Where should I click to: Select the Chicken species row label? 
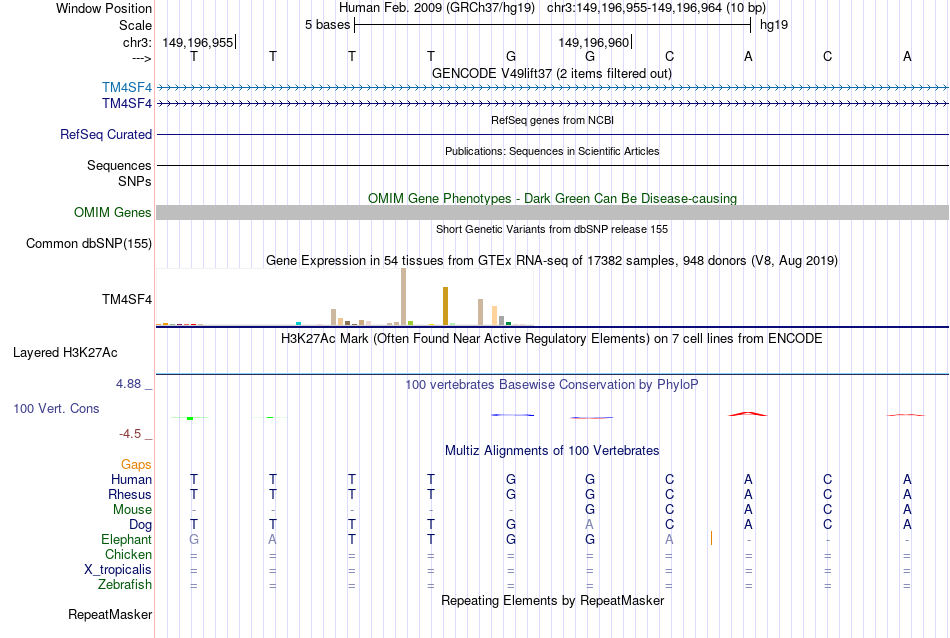pyautogui.click(x=128, y=554)
